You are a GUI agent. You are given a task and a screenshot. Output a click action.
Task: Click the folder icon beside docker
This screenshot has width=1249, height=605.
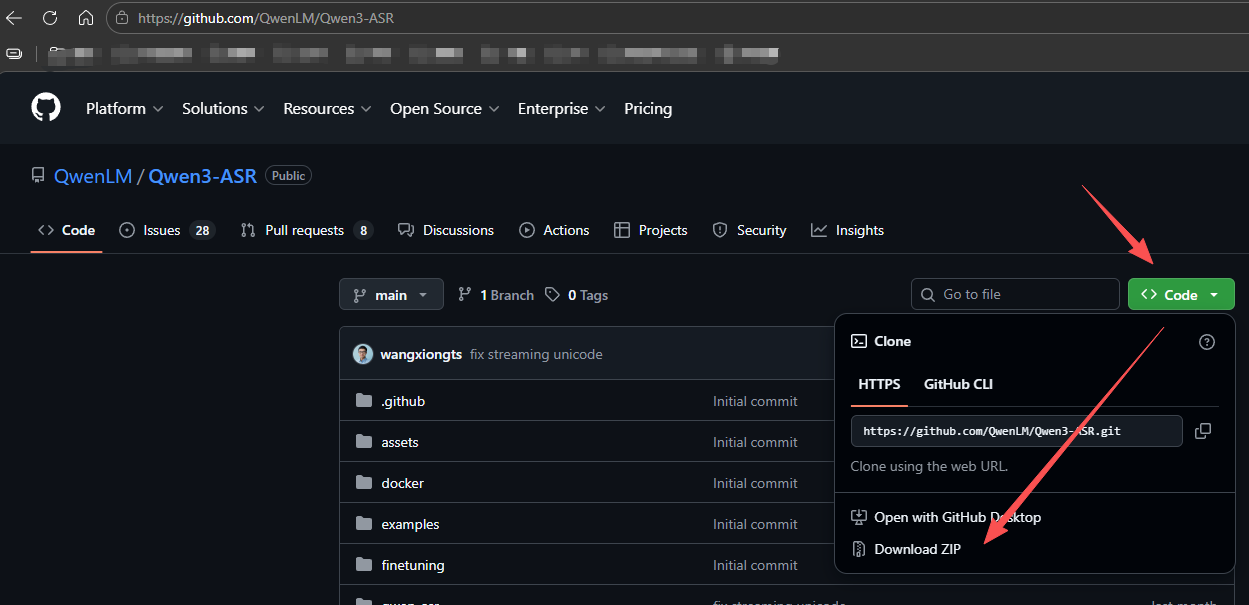tap(363, 483)
